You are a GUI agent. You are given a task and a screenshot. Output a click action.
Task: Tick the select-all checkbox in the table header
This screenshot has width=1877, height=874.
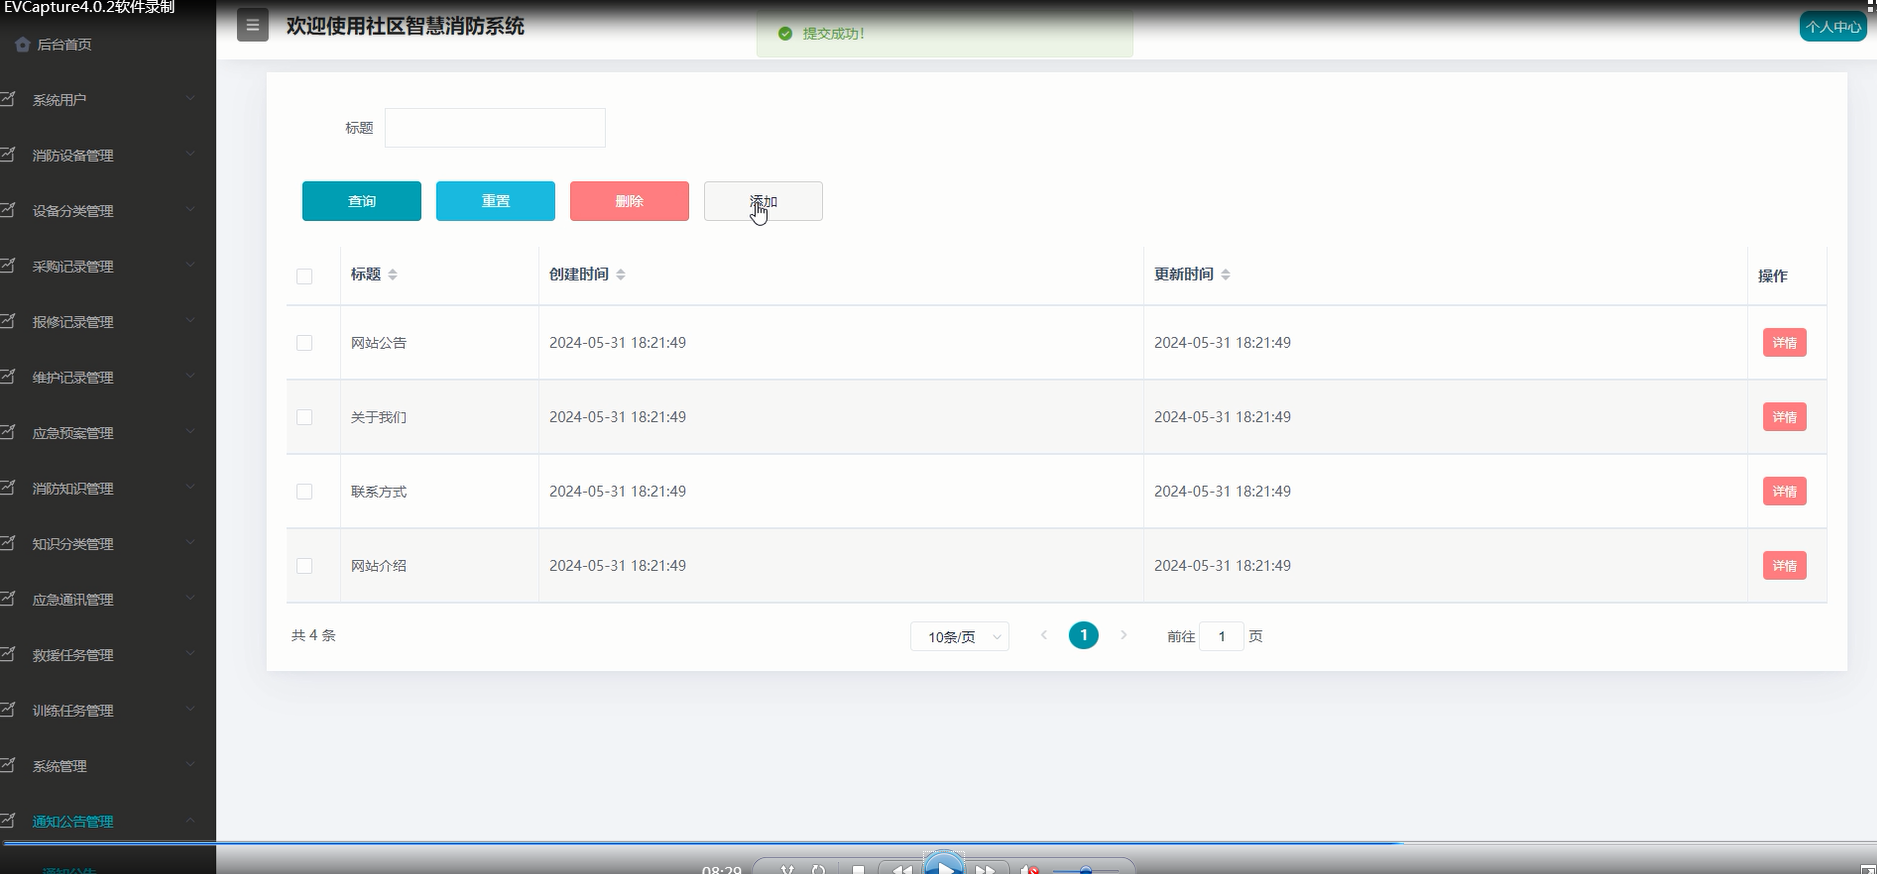(305, 276)
